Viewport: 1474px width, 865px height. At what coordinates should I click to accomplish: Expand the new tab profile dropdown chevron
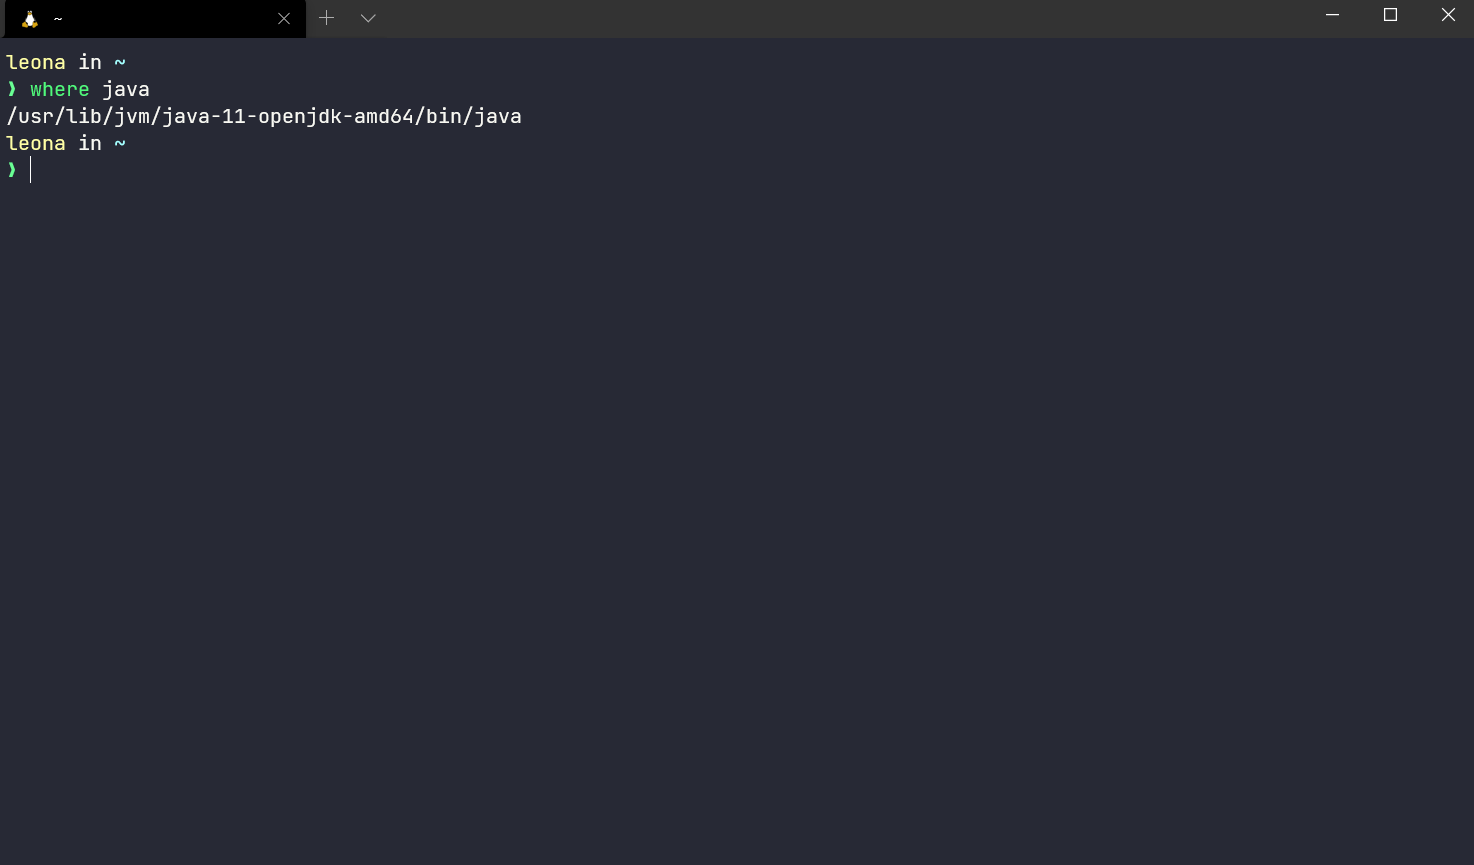[368, 18]
